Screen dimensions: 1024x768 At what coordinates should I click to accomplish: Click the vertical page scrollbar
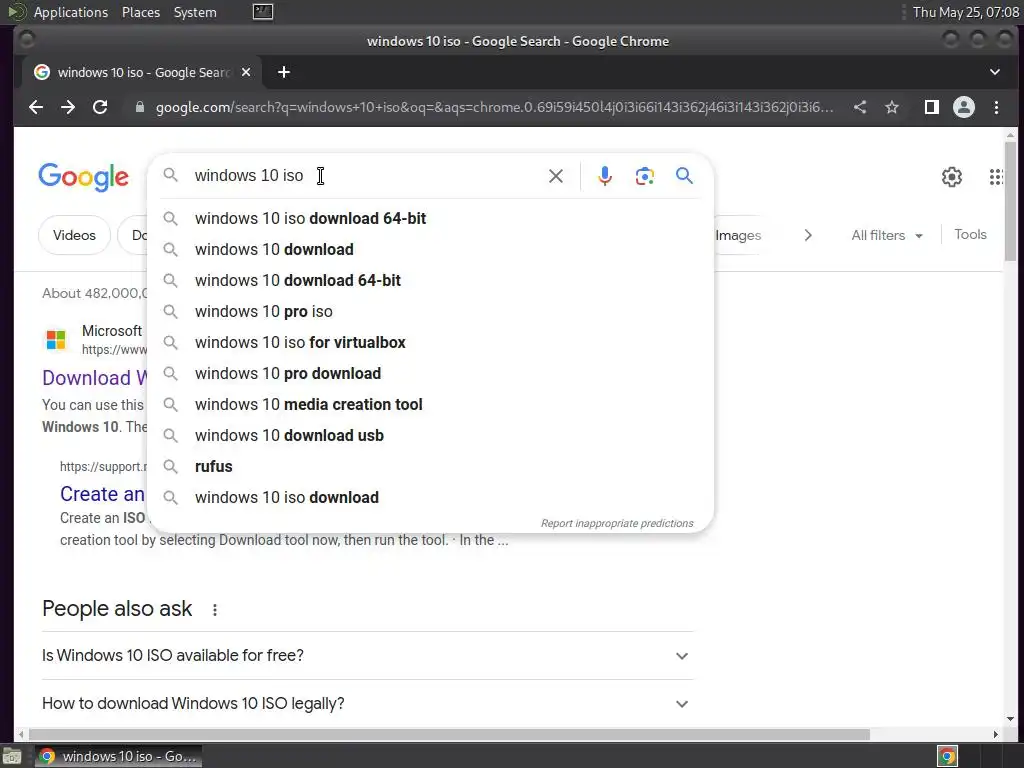point(1010,200)
